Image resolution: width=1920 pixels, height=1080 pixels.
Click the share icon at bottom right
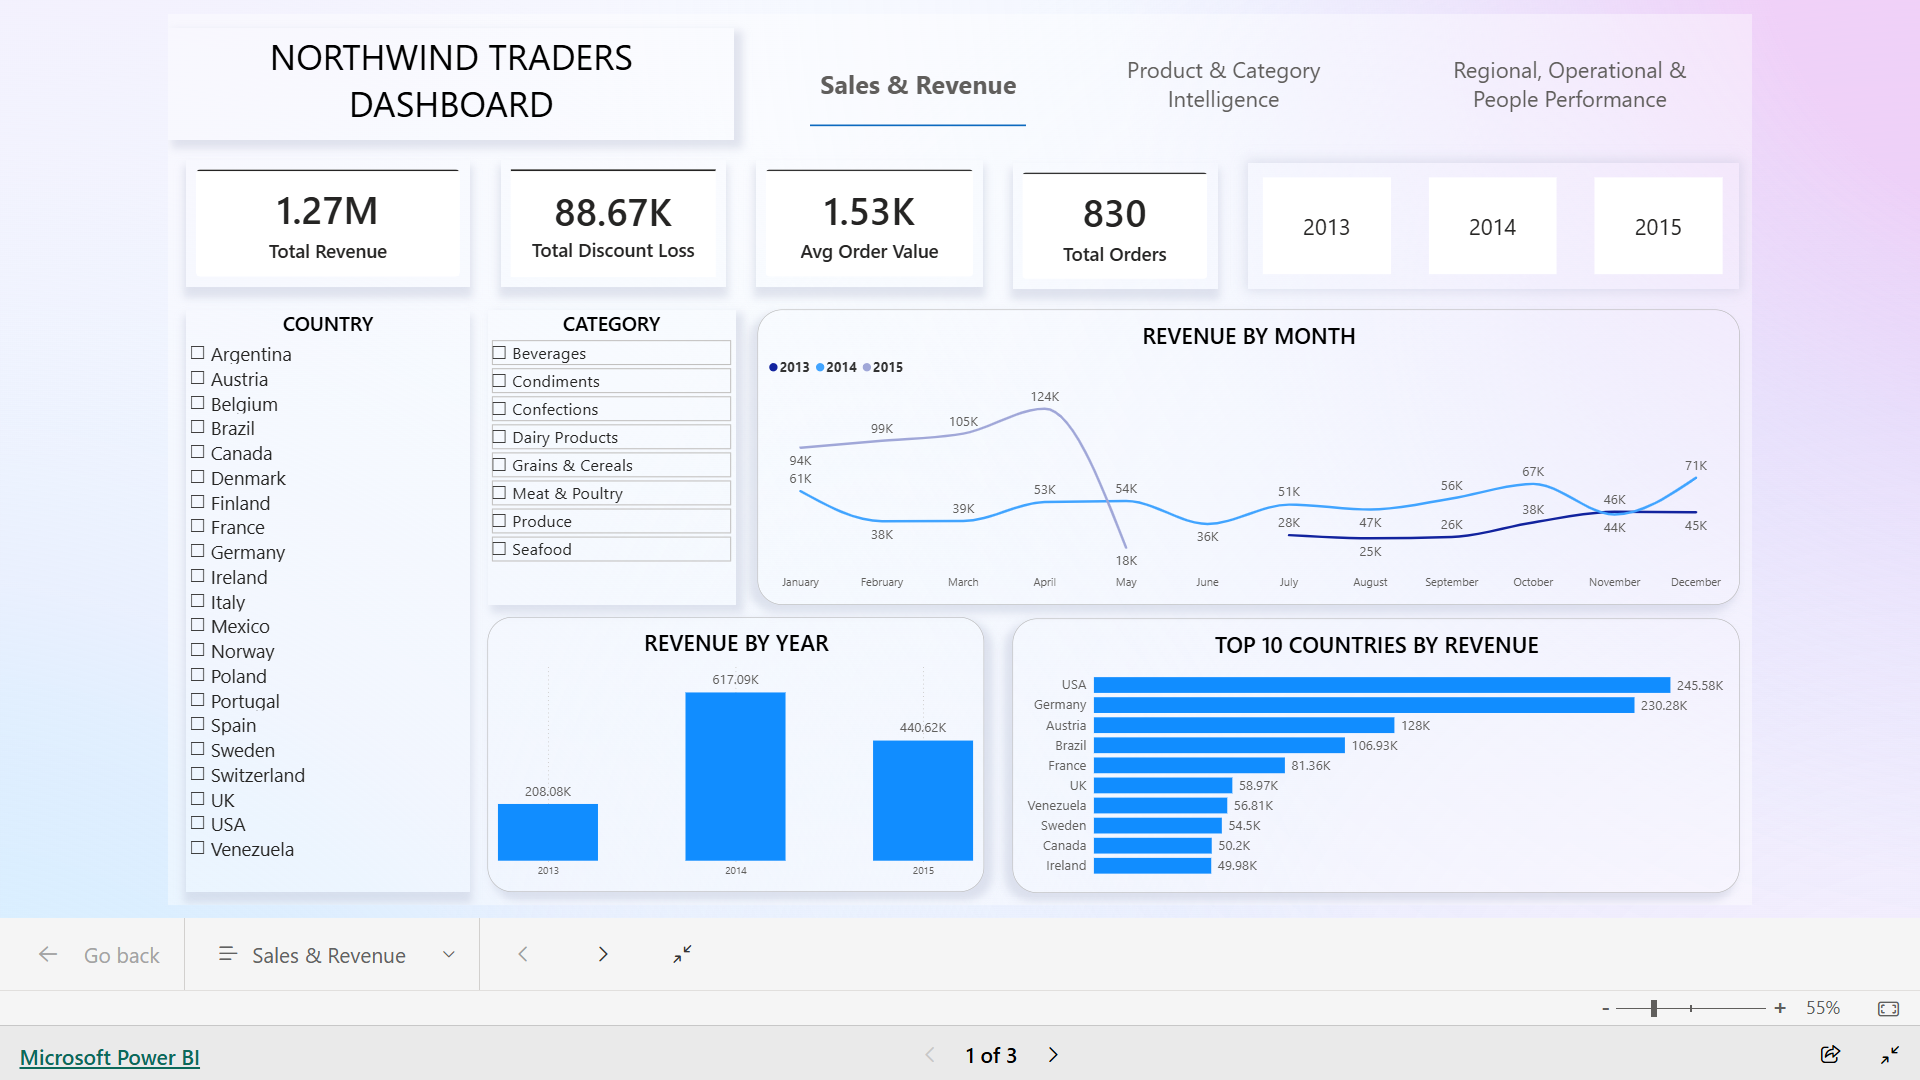tap(1830, 1055)
